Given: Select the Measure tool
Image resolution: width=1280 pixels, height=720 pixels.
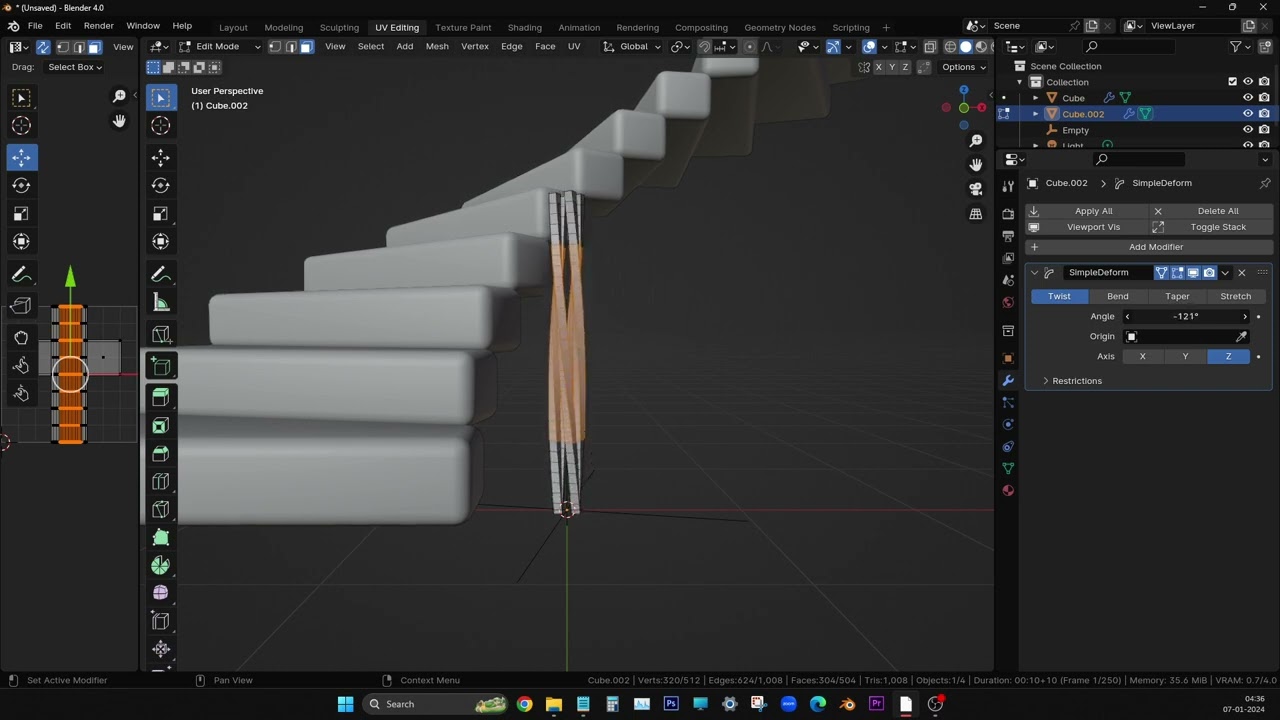Looking at the screenshot, I should (161, 302).
